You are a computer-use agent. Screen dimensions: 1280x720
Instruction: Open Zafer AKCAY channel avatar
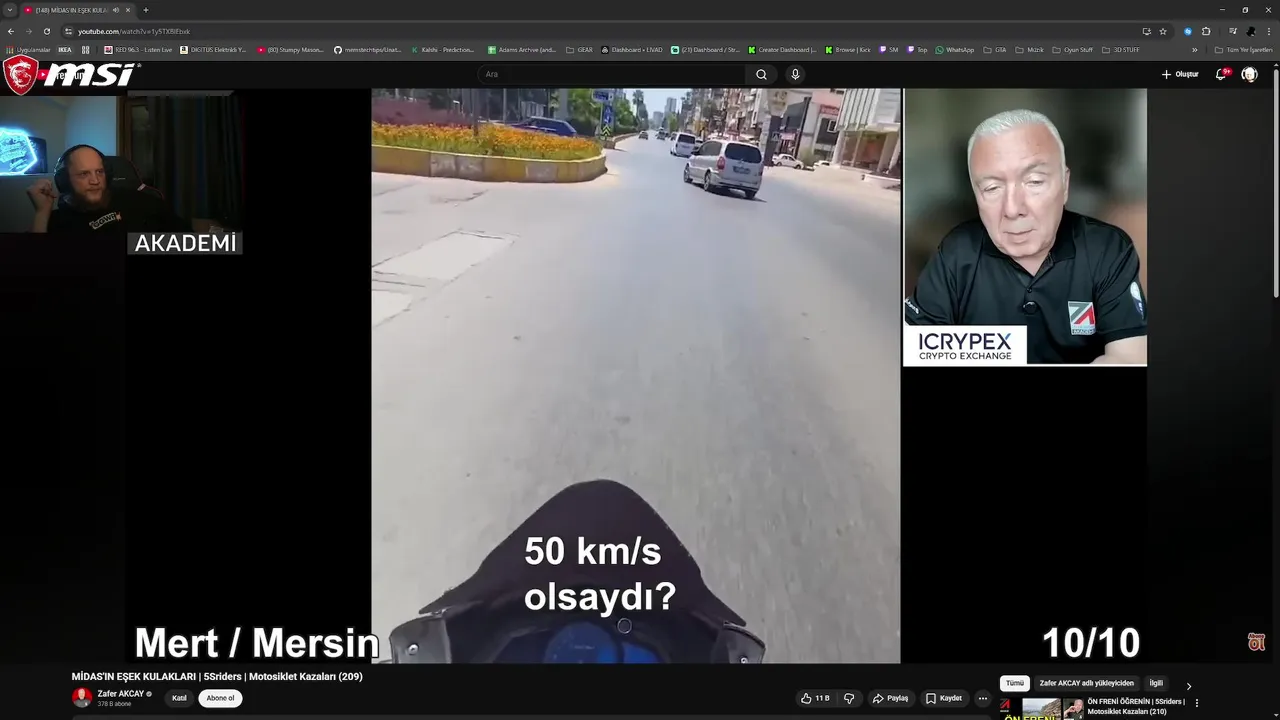click(x=82, y=697)
